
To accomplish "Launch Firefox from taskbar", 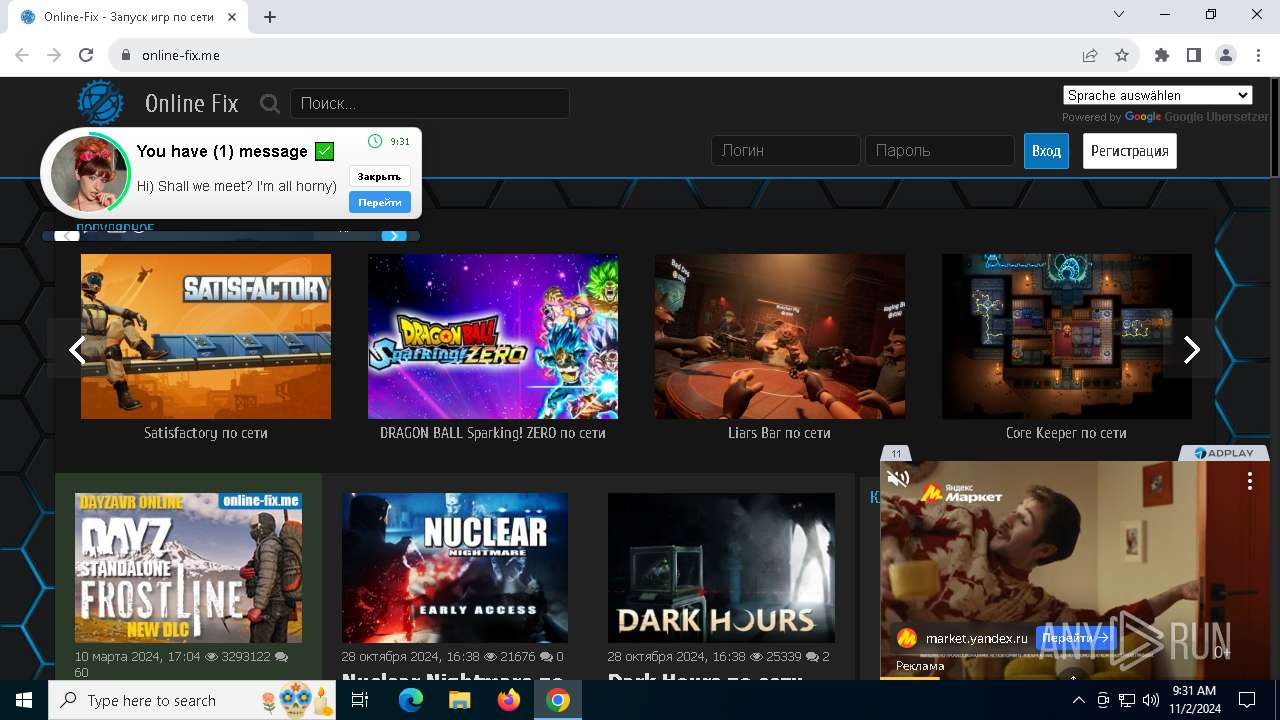I will tap(509, 700).
